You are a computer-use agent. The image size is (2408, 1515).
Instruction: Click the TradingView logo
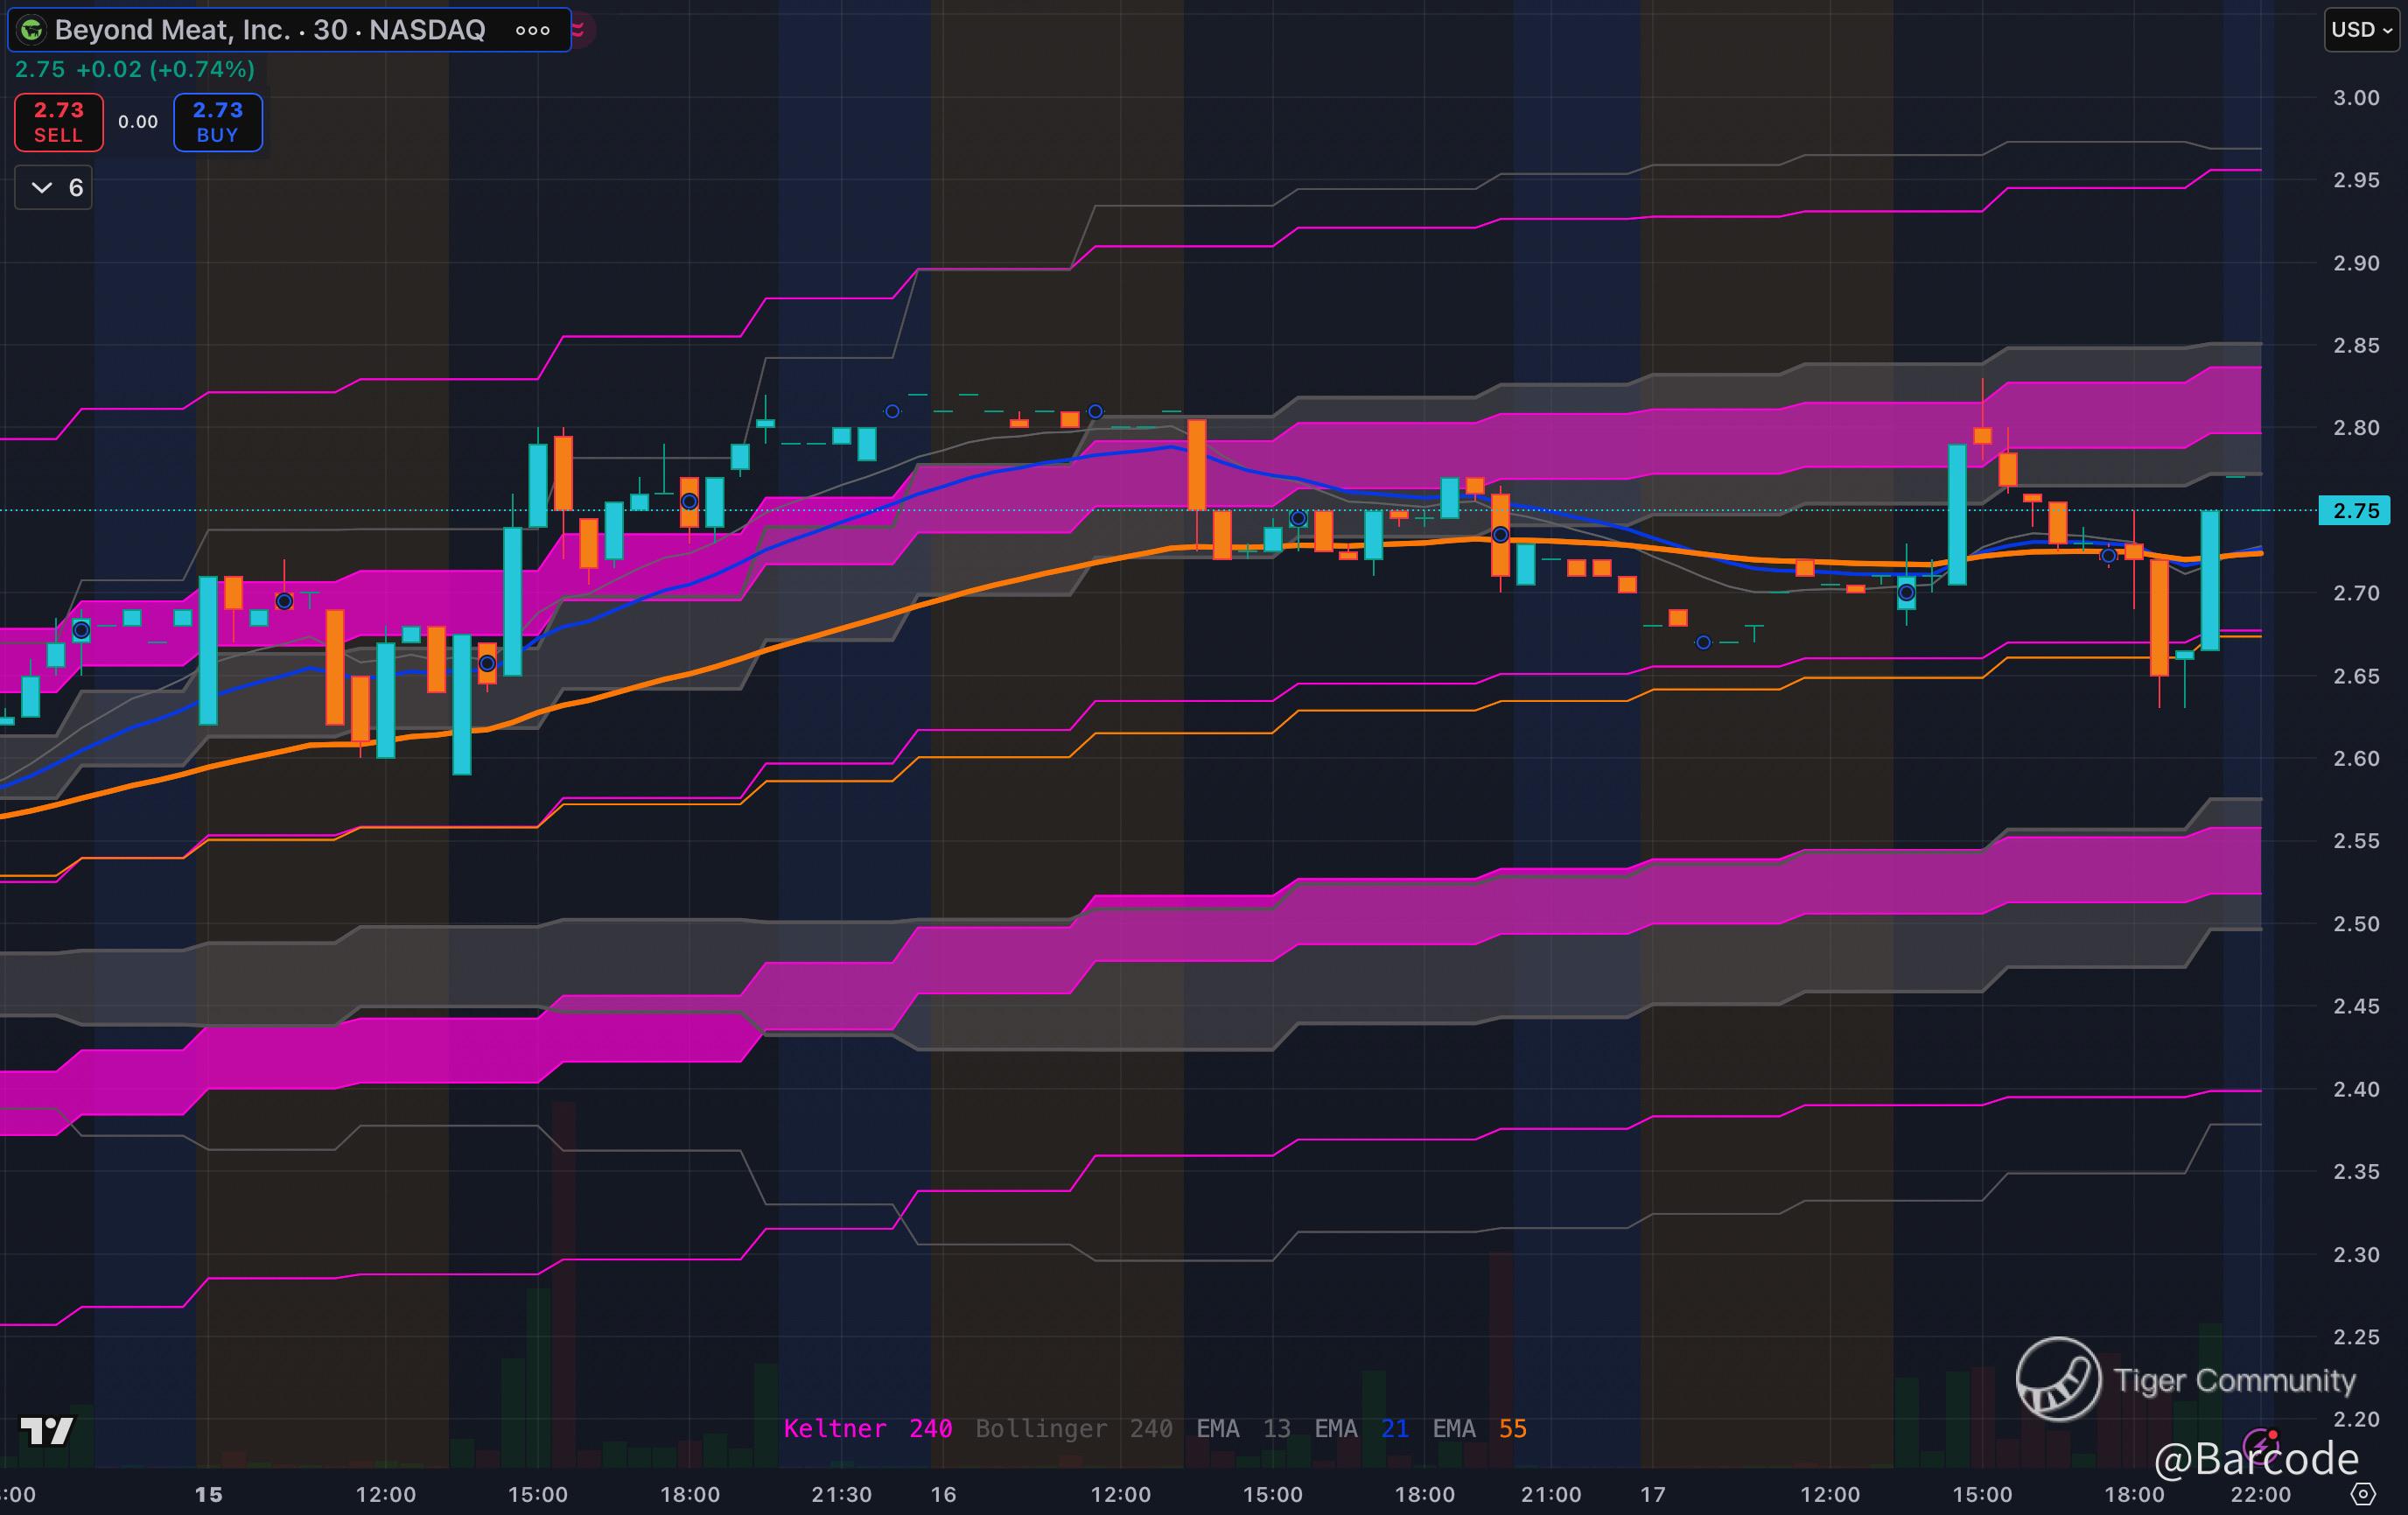coord(46,1430)
